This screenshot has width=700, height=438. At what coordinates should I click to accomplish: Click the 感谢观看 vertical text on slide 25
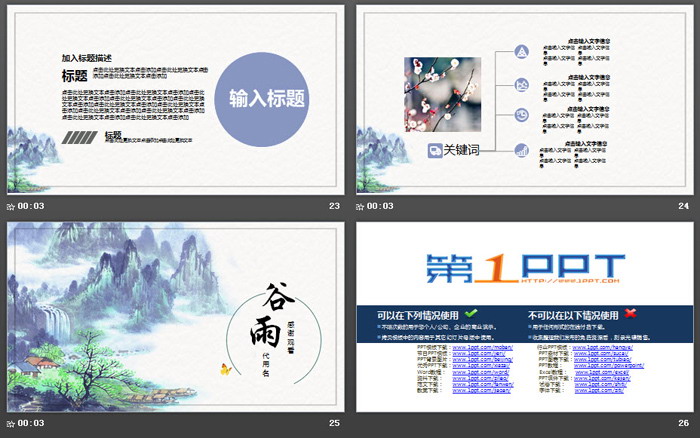click(x=291, y=337)
